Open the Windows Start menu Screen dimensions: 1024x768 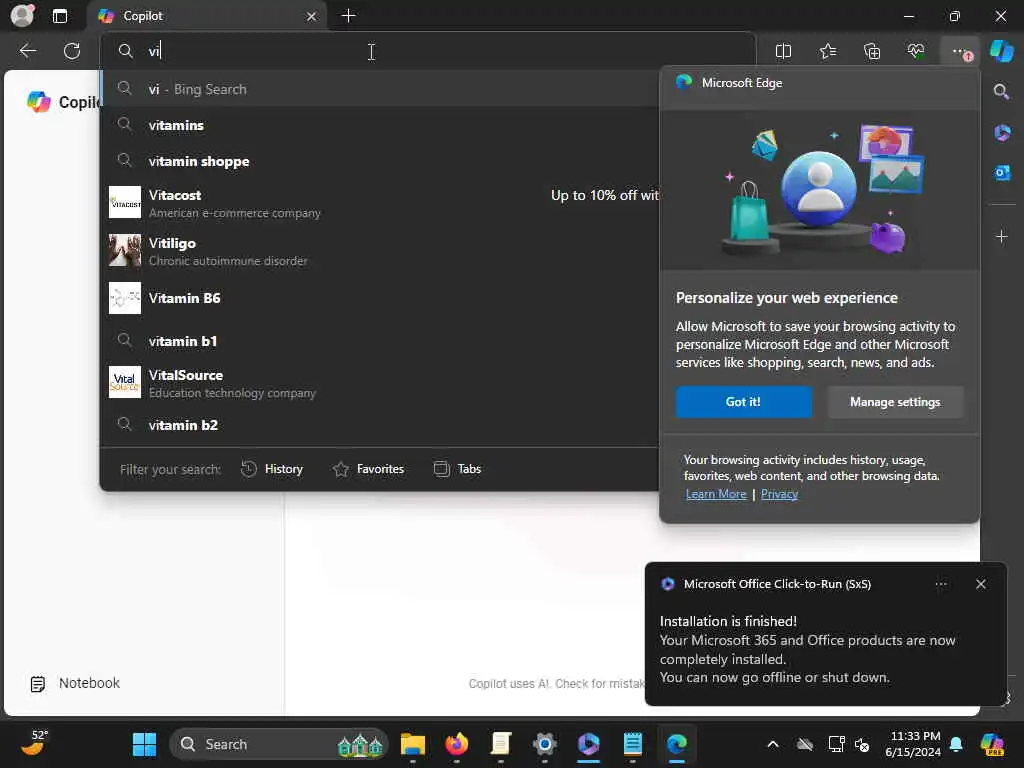[144, 744]
